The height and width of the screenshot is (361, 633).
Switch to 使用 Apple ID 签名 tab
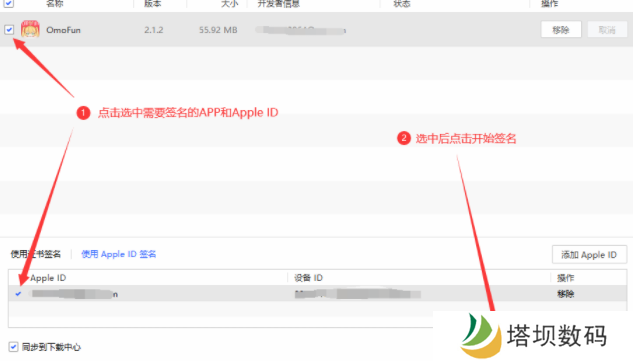119,254
